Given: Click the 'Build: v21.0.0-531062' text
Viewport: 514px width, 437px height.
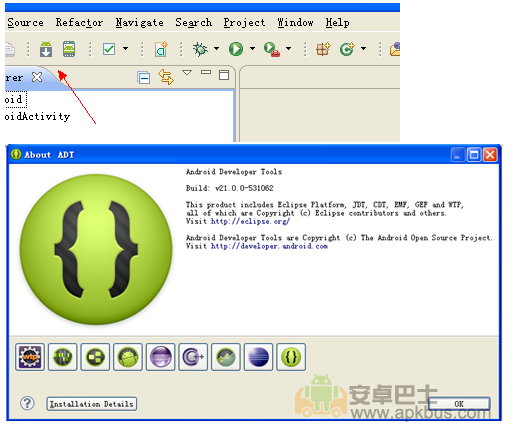Looking at the screenshot, I should 230,188.
